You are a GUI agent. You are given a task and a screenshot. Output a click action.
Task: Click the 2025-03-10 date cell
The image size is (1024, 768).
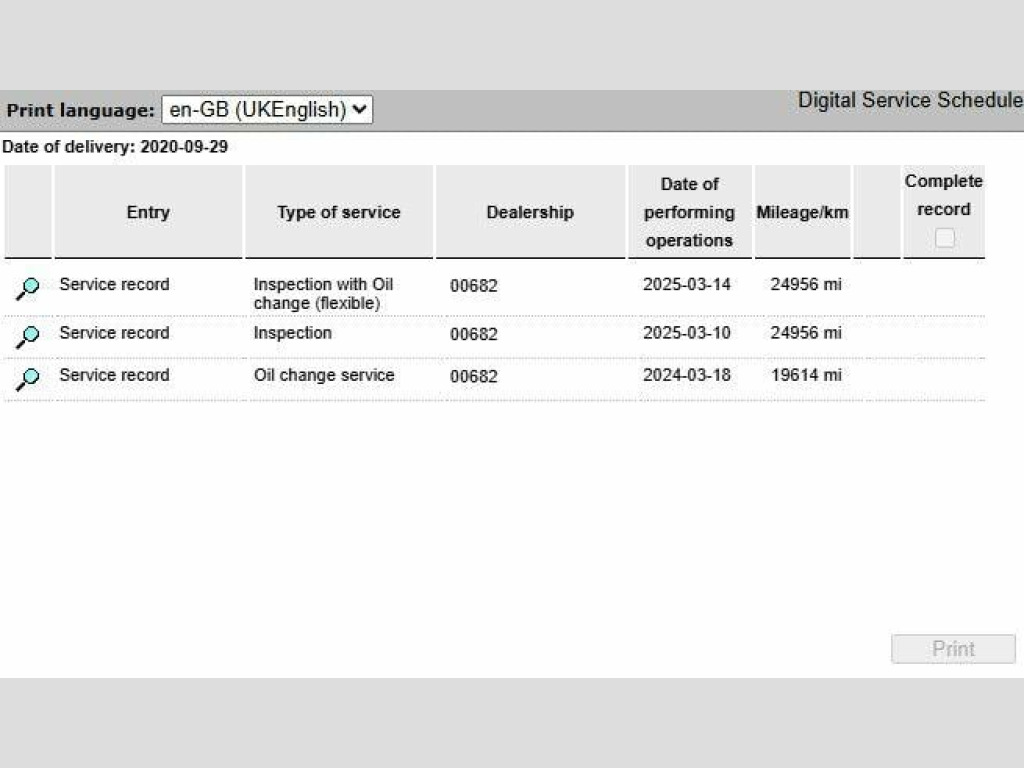click(x=687, y=333)
